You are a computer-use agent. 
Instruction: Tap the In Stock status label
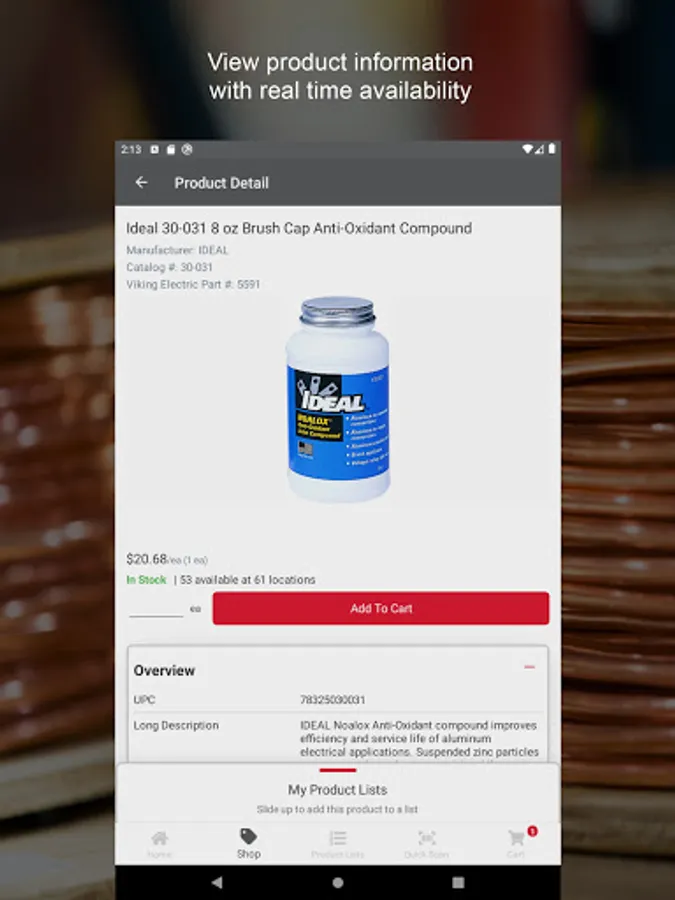(146, 580)
